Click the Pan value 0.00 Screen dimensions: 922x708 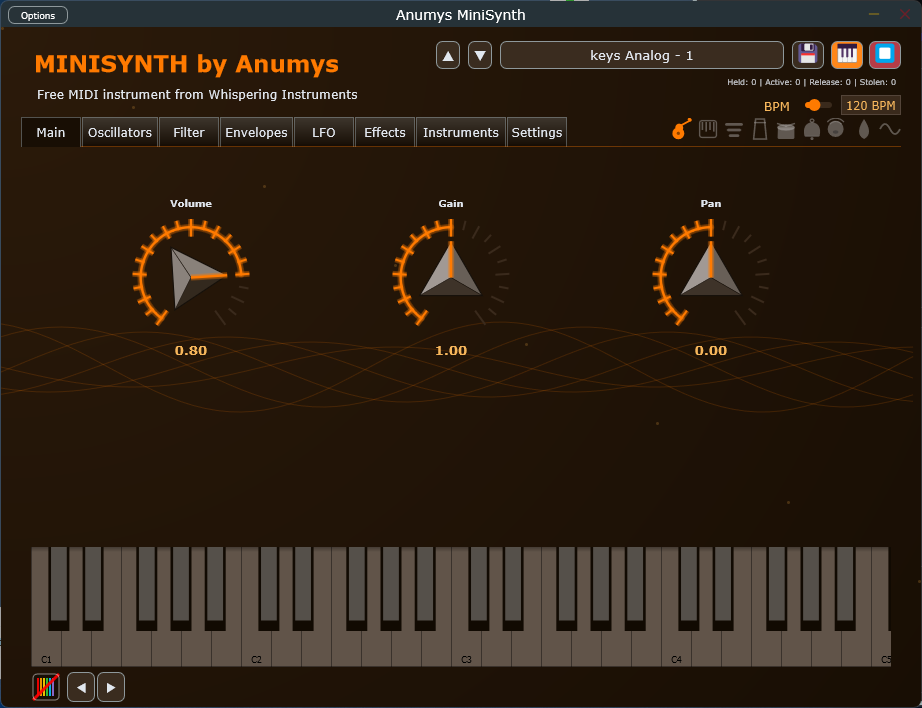tap(711, 350)
